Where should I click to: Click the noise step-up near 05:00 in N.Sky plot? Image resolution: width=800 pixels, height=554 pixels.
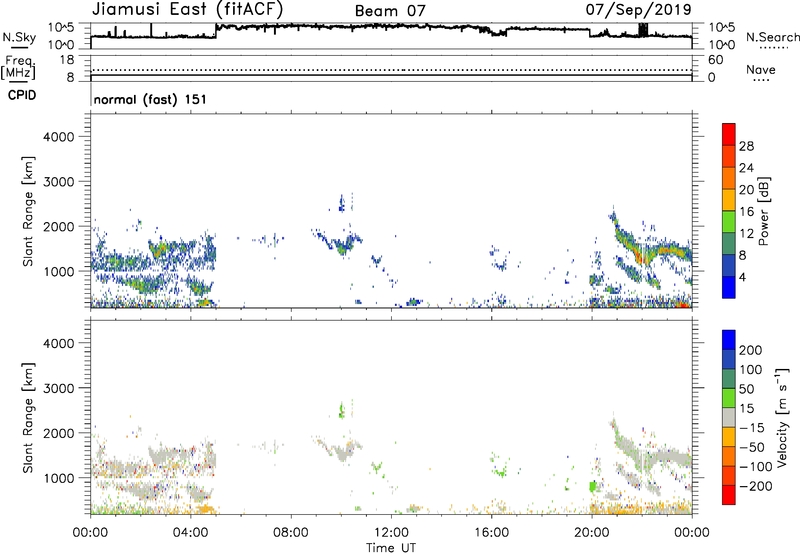tap(216, 31)
